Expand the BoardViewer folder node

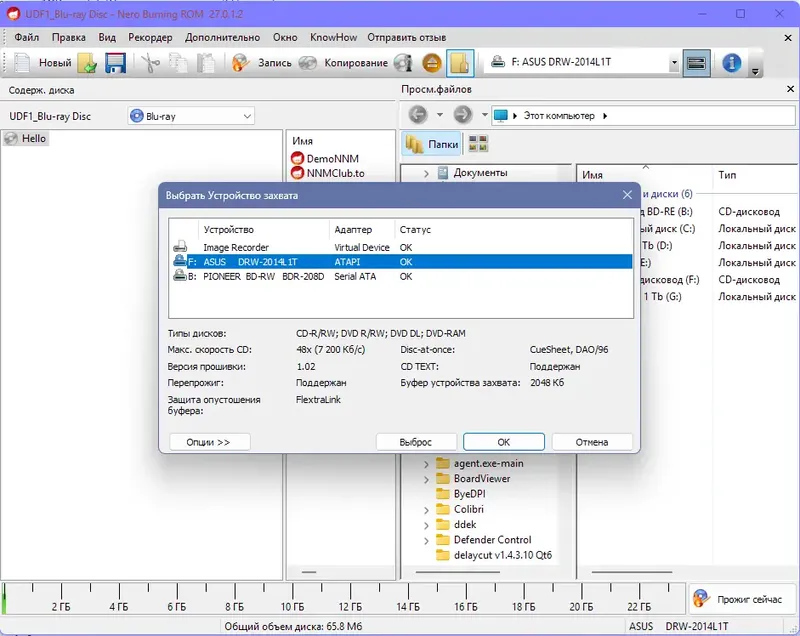pyautogui.click(x=426, y=479)
